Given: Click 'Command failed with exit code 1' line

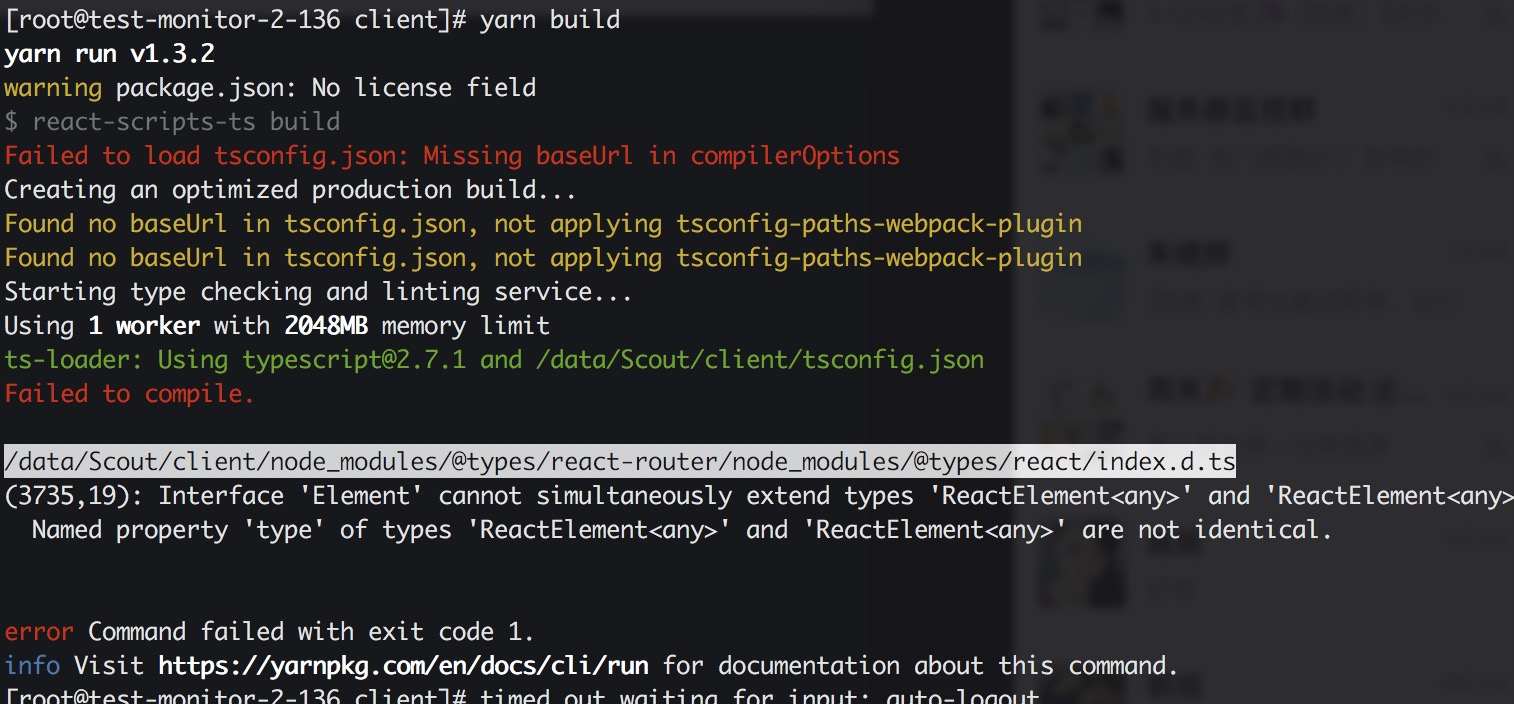Looking at the screenshot, I should (270, 632).
